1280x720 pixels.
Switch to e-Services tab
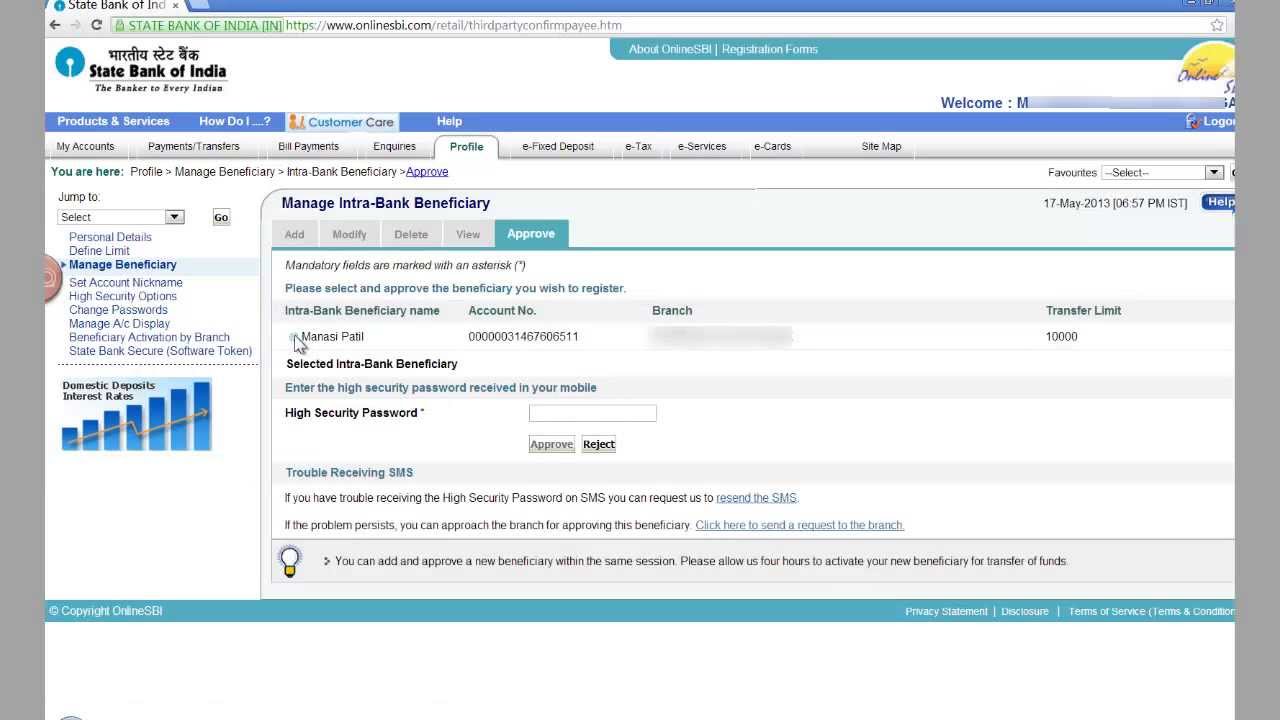[702, 146]
